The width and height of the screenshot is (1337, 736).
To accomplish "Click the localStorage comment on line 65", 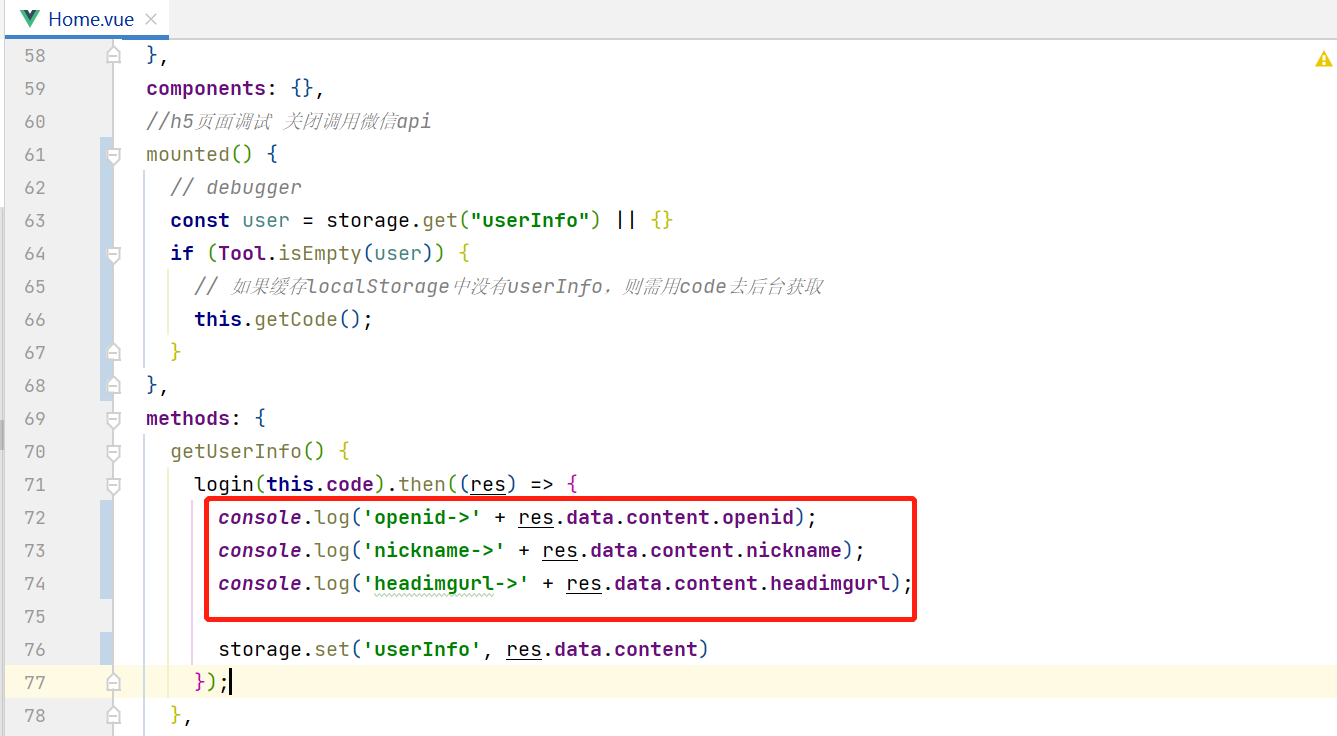I will [509, 286].
